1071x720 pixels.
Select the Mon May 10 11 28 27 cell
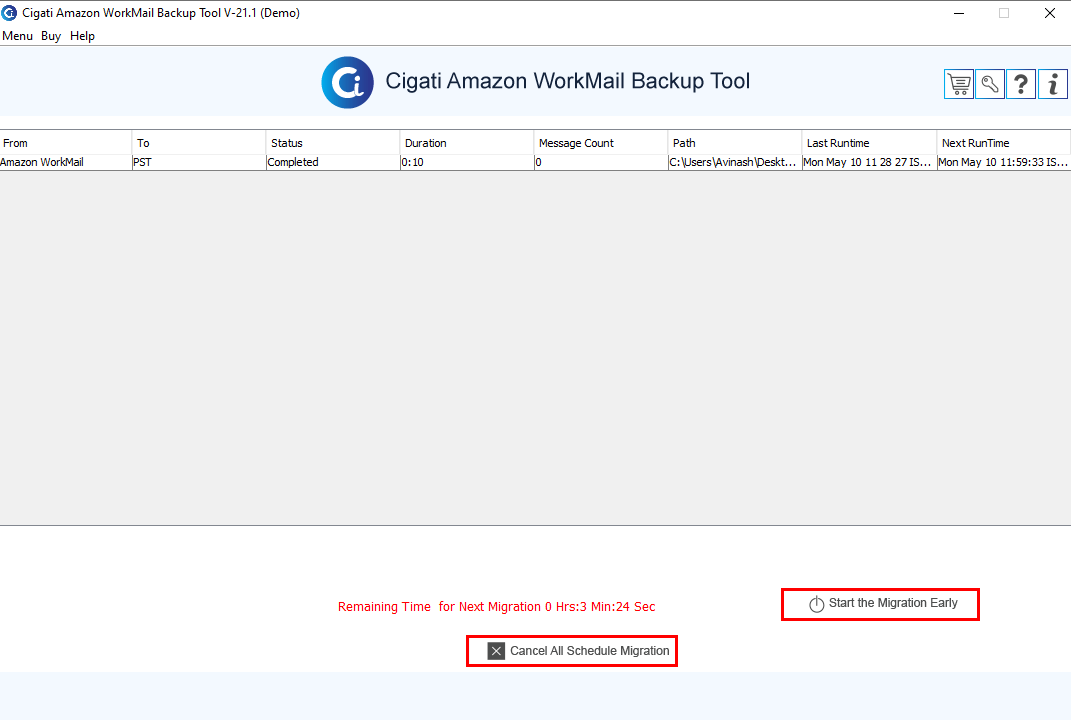(x=869, y=163)
